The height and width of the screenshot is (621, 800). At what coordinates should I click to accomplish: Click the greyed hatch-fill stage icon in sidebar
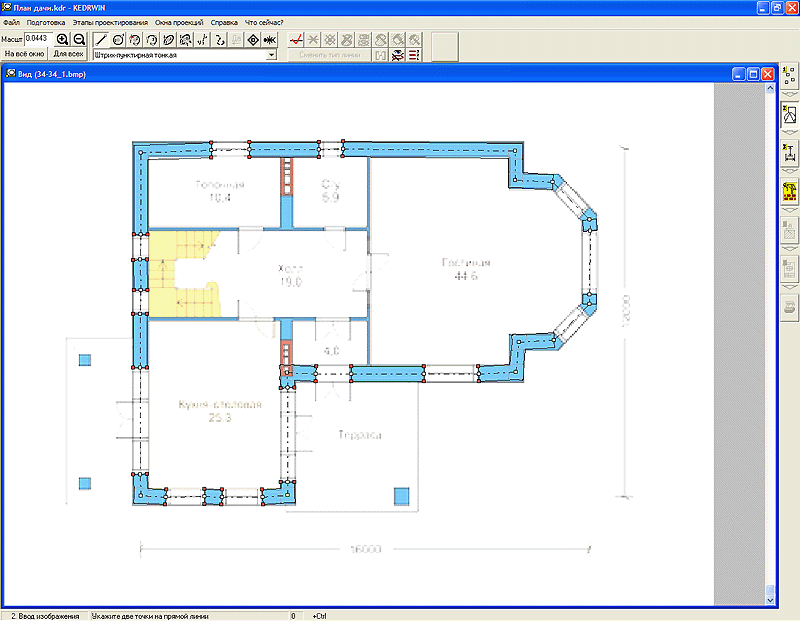click(789, 230)
